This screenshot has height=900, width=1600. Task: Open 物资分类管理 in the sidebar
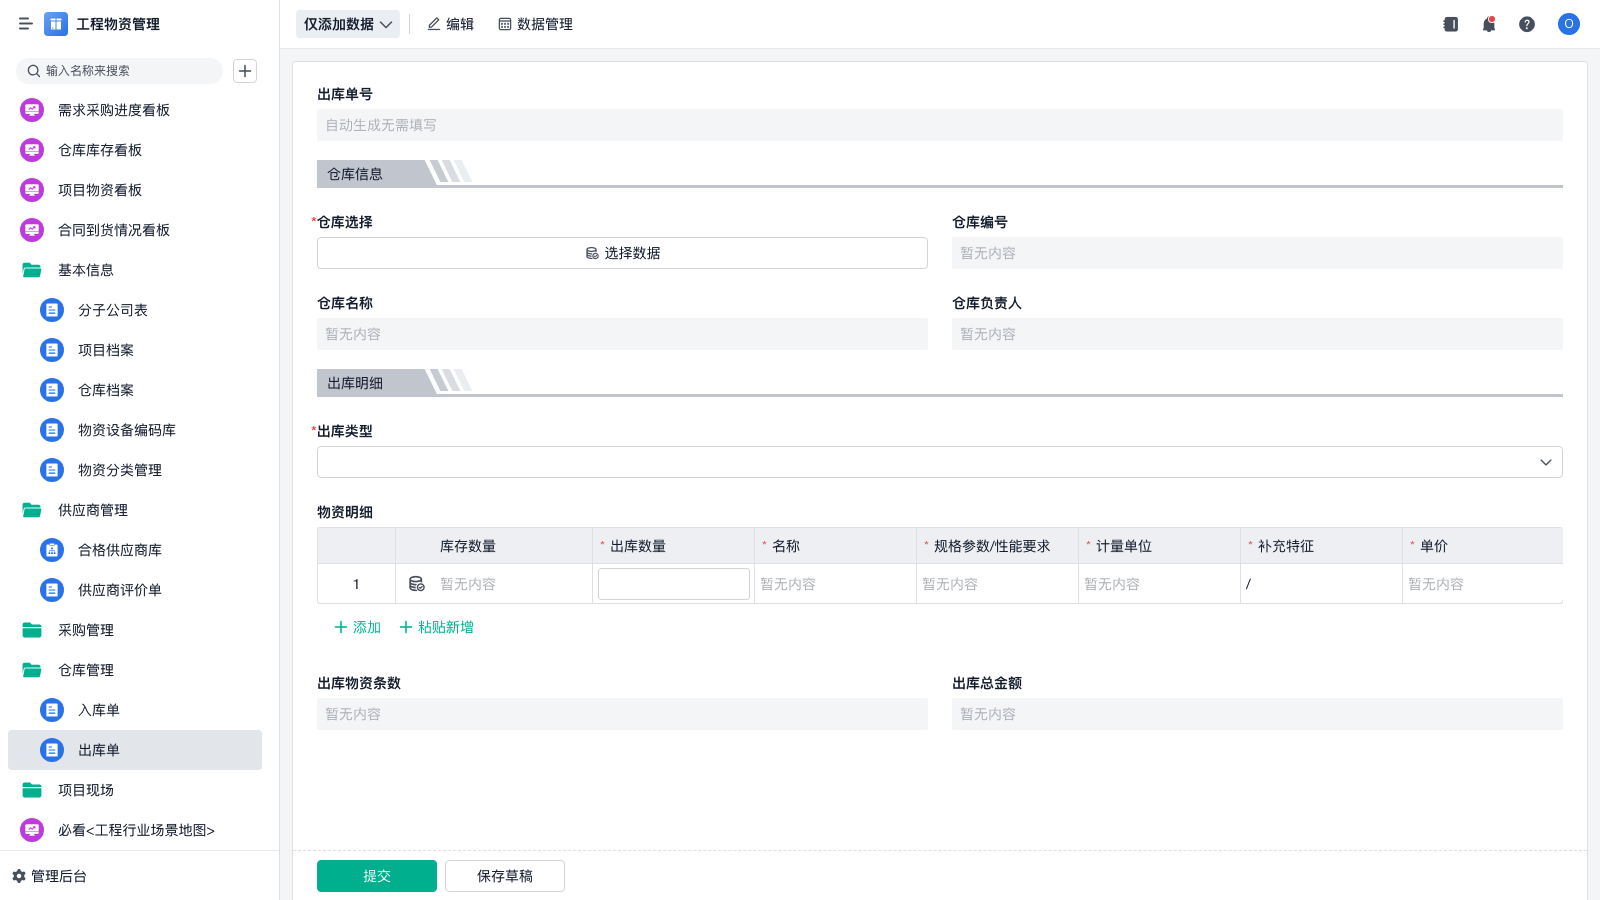[135, 470]
